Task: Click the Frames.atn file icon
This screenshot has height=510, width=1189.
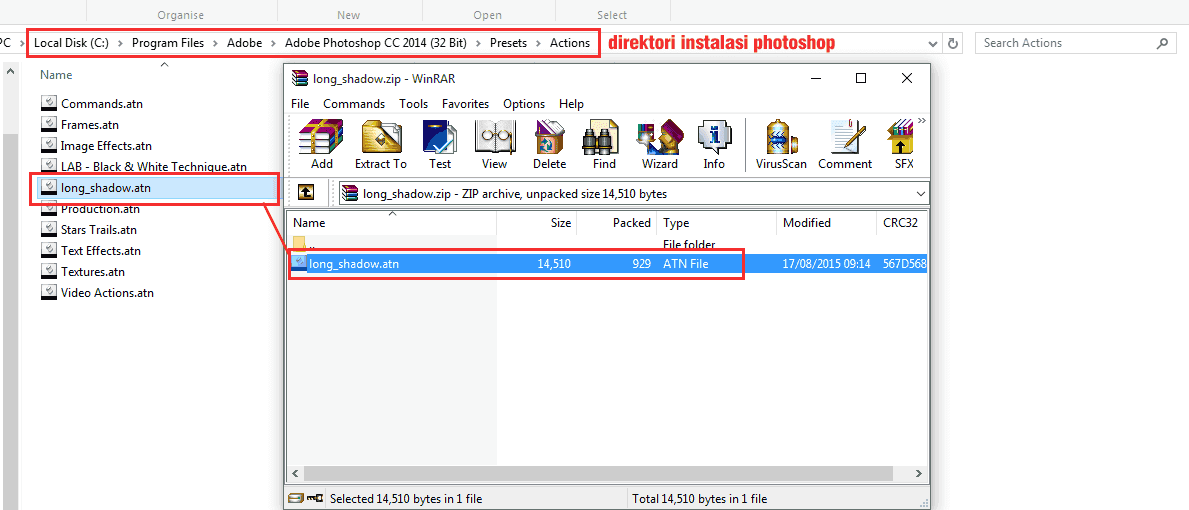Action: pos(49,125)
